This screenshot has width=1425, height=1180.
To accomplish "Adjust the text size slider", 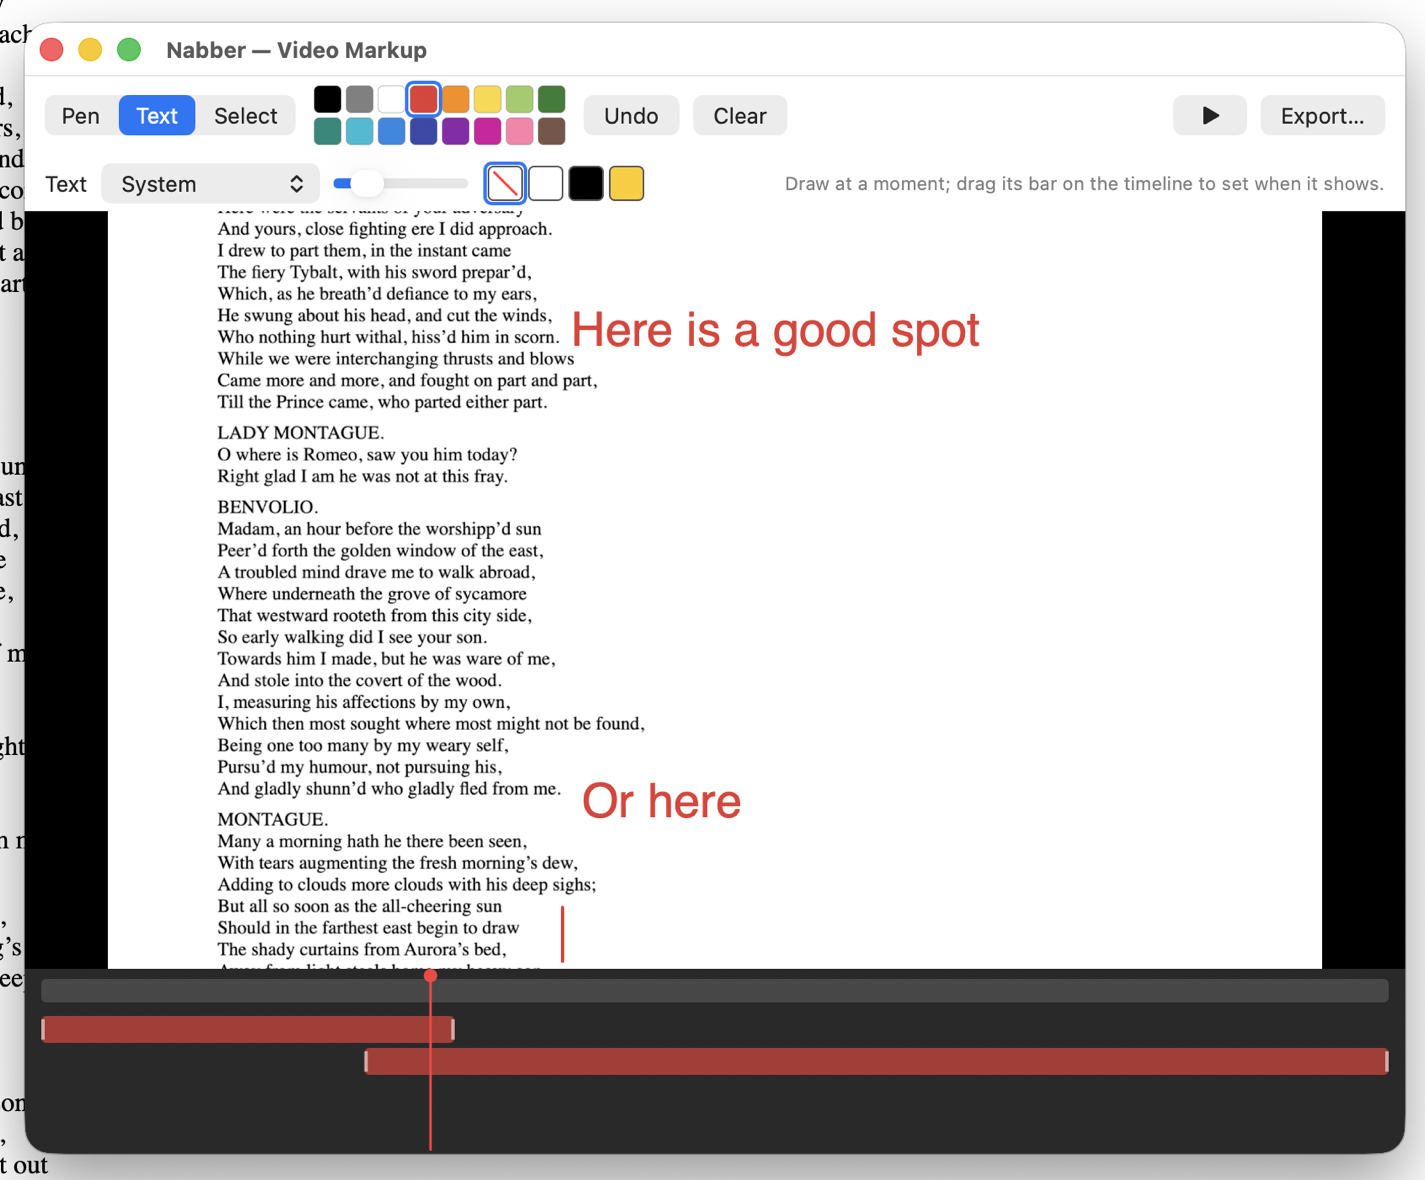I will tap(401, 184).
